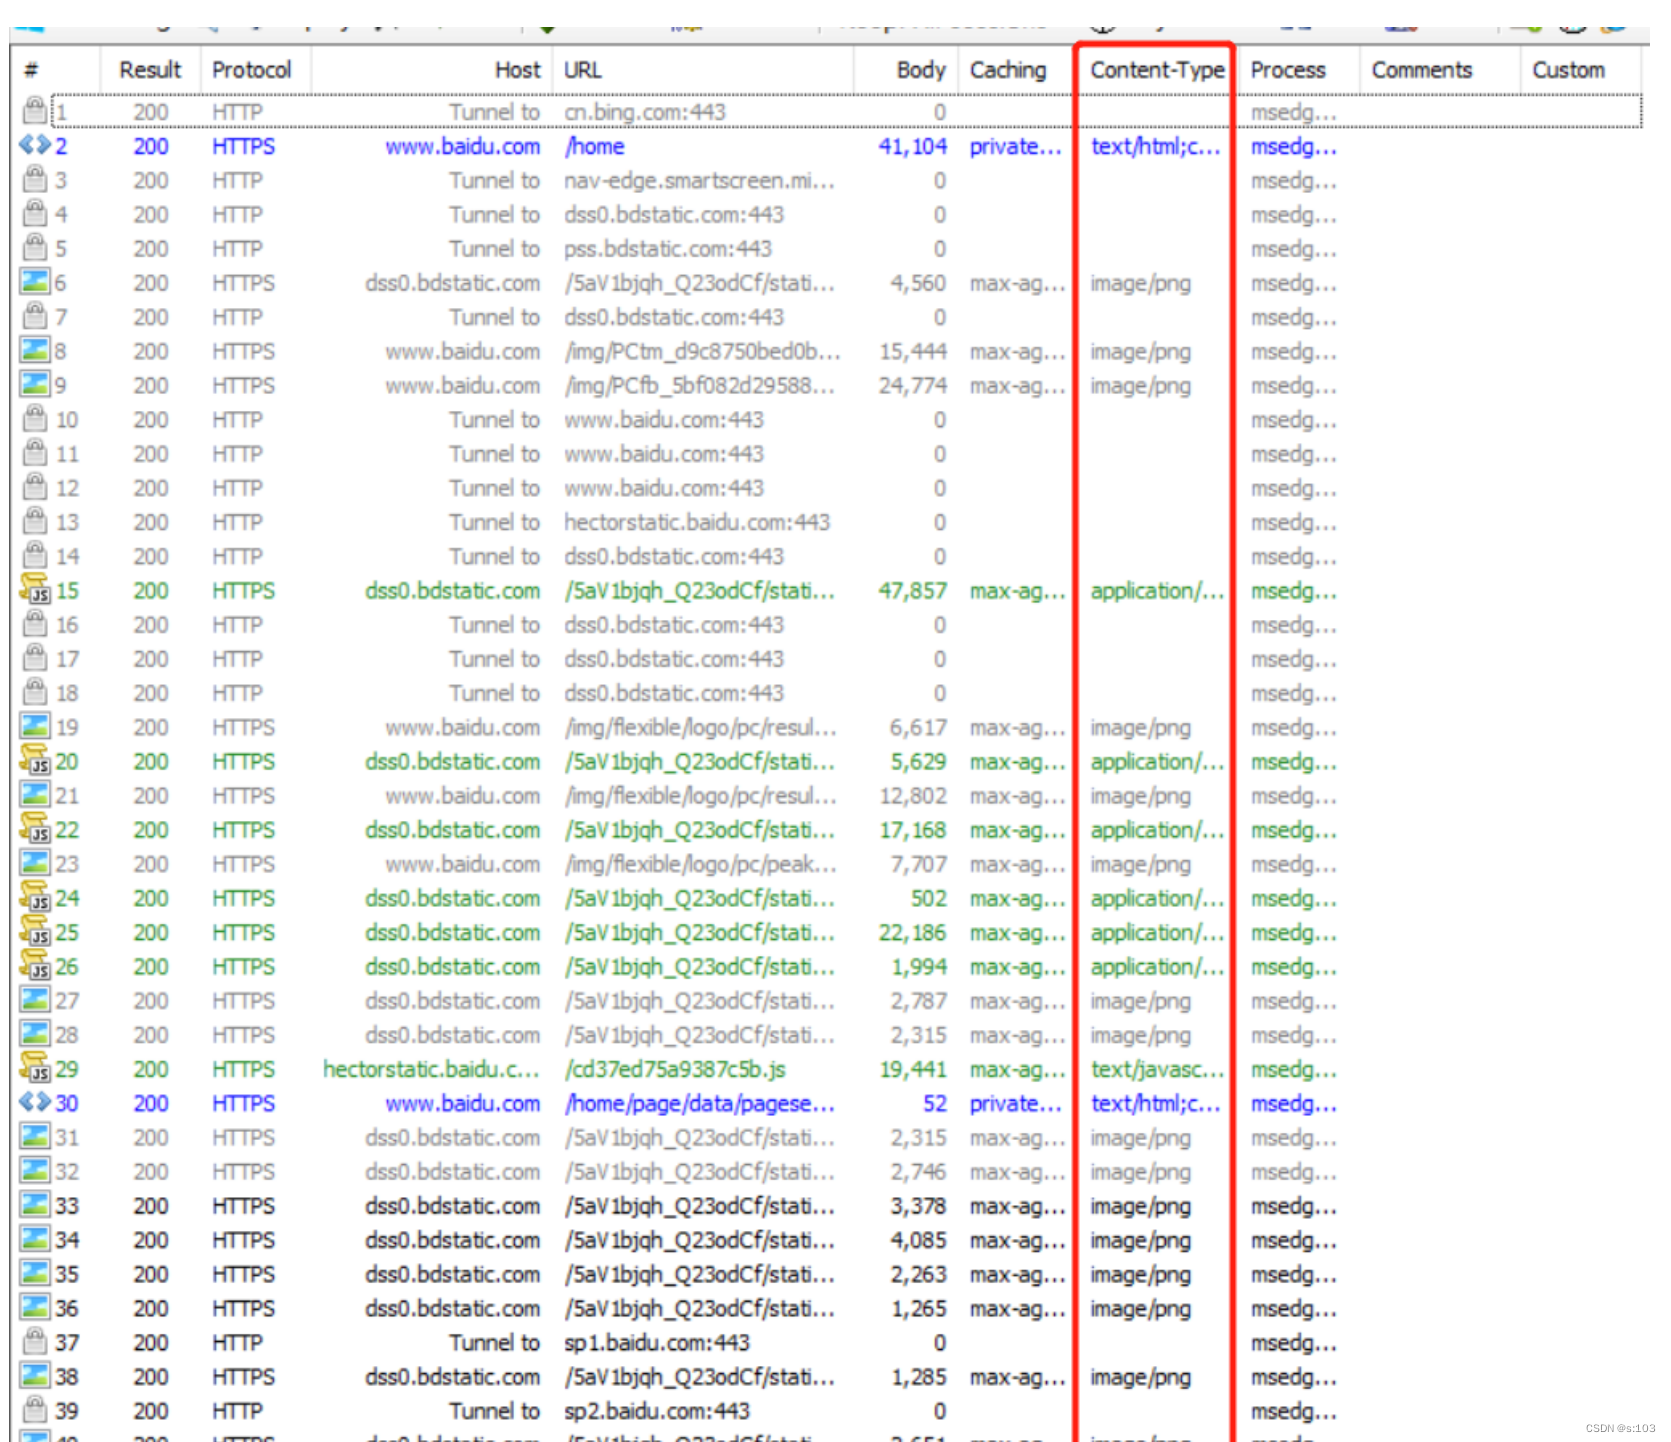
Task: Select the /img/flexible/logo/pc/peak URL cell
Action: [700, 863]
